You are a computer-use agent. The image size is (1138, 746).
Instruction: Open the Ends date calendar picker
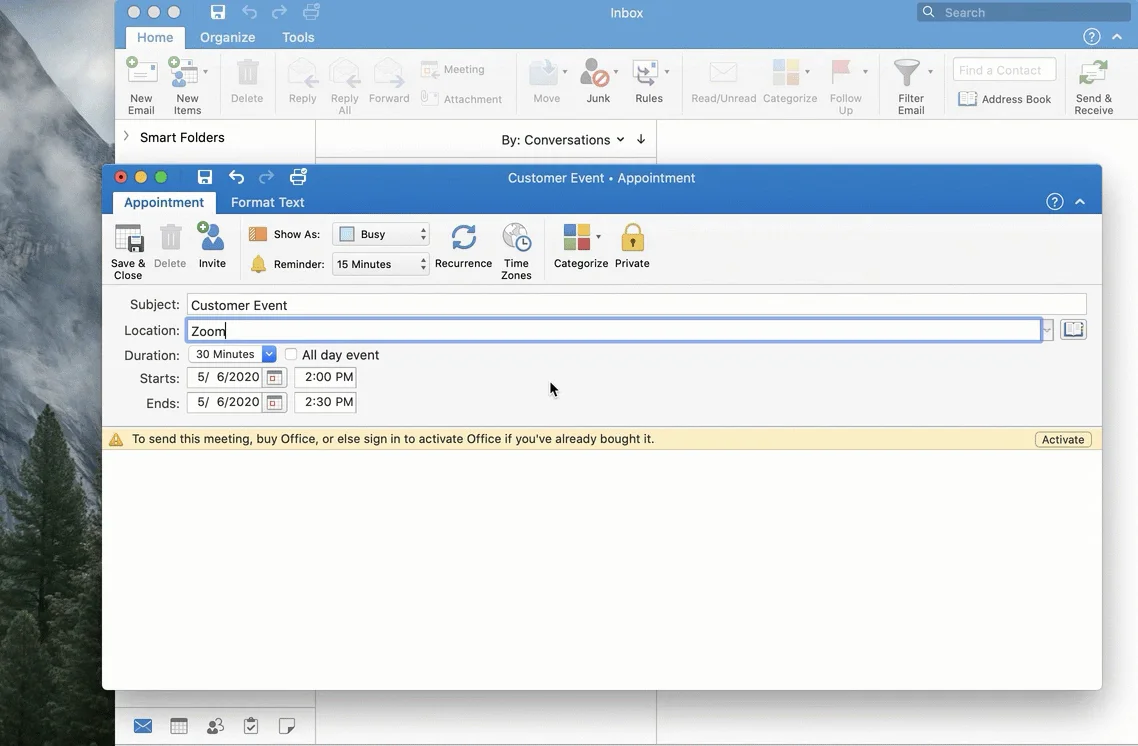click(274, 403)
